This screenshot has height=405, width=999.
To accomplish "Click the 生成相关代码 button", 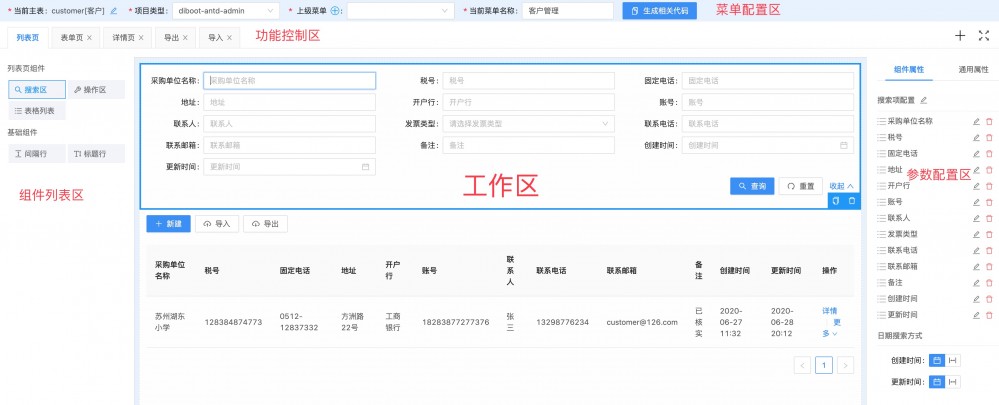I will (x=659, y=11).
